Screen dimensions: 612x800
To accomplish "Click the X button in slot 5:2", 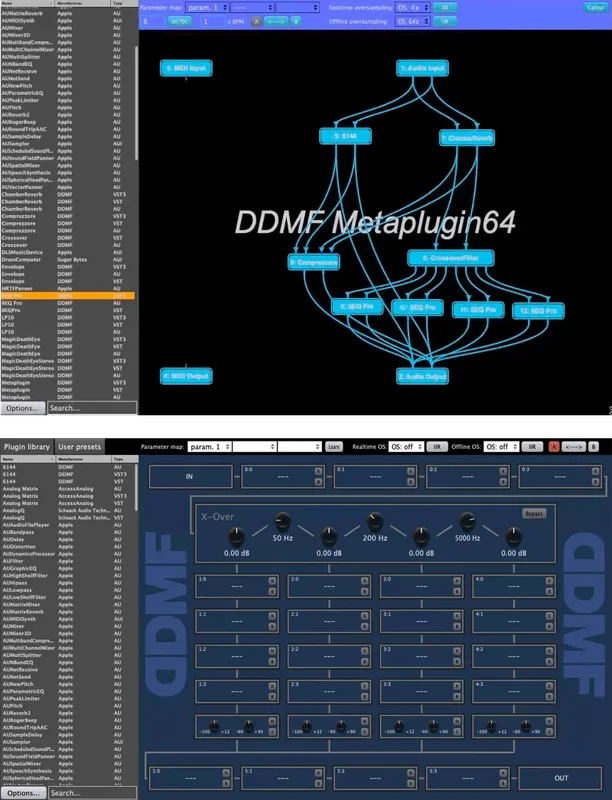I will 411,773.
